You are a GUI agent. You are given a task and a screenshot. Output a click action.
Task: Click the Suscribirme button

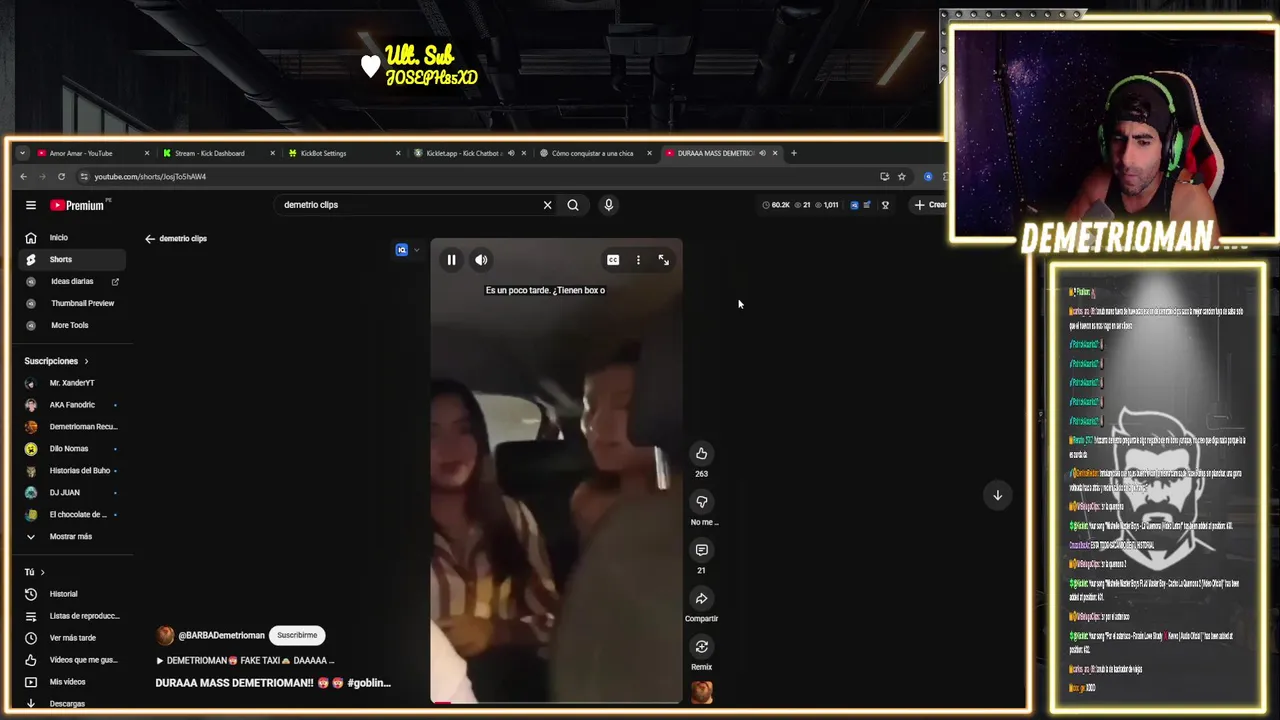[x=297, y=635]
